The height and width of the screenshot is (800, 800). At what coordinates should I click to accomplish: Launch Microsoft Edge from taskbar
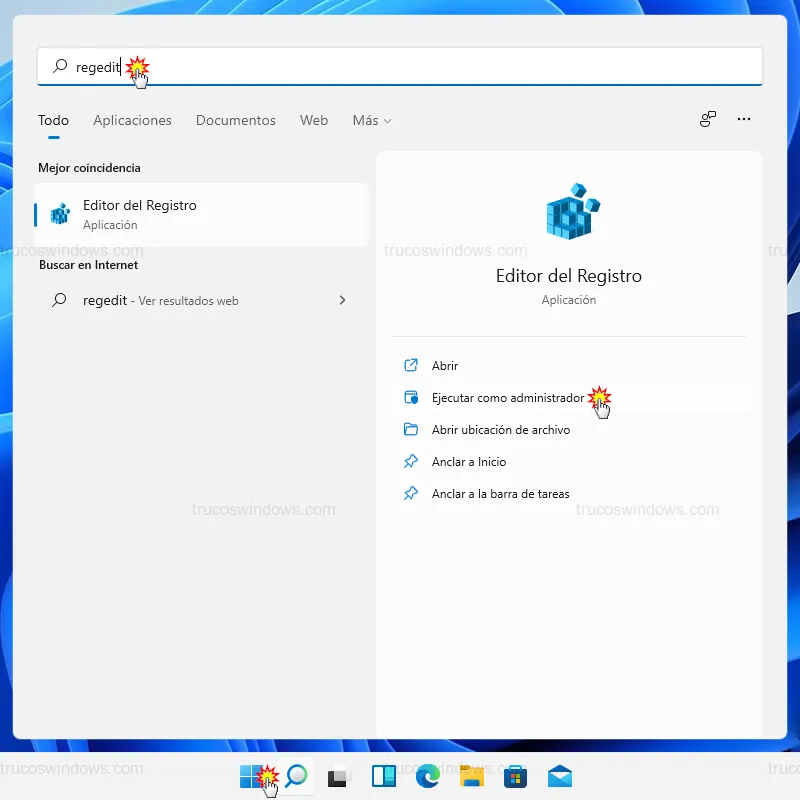(428, 776)
